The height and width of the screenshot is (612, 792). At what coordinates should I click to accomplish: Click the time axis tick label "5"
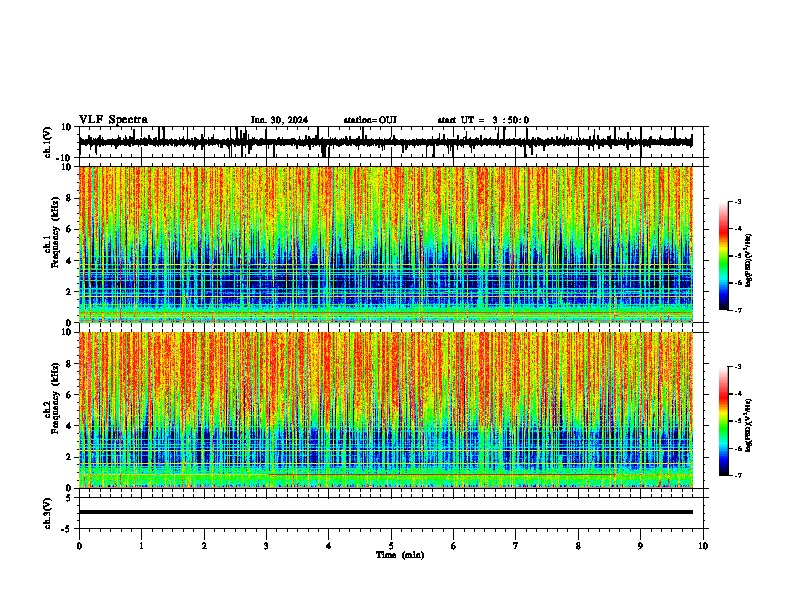coord(391,546)
